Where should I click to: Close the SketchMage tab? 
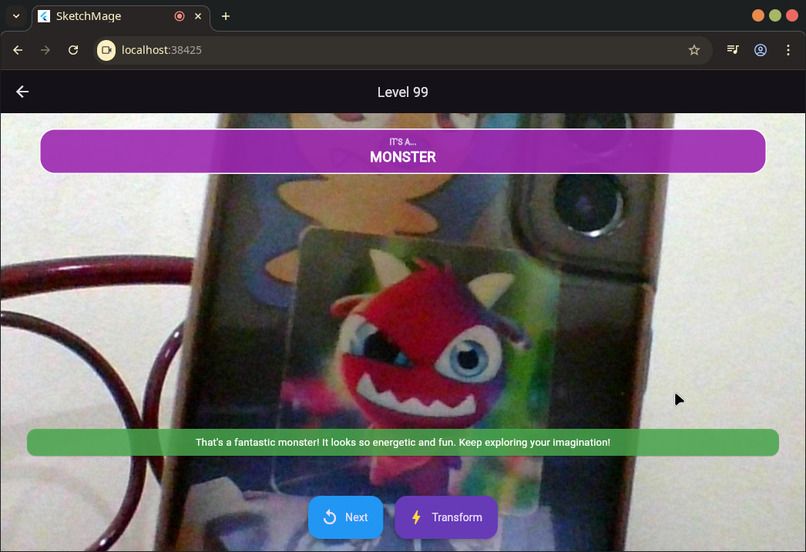[x=198, y=16]
